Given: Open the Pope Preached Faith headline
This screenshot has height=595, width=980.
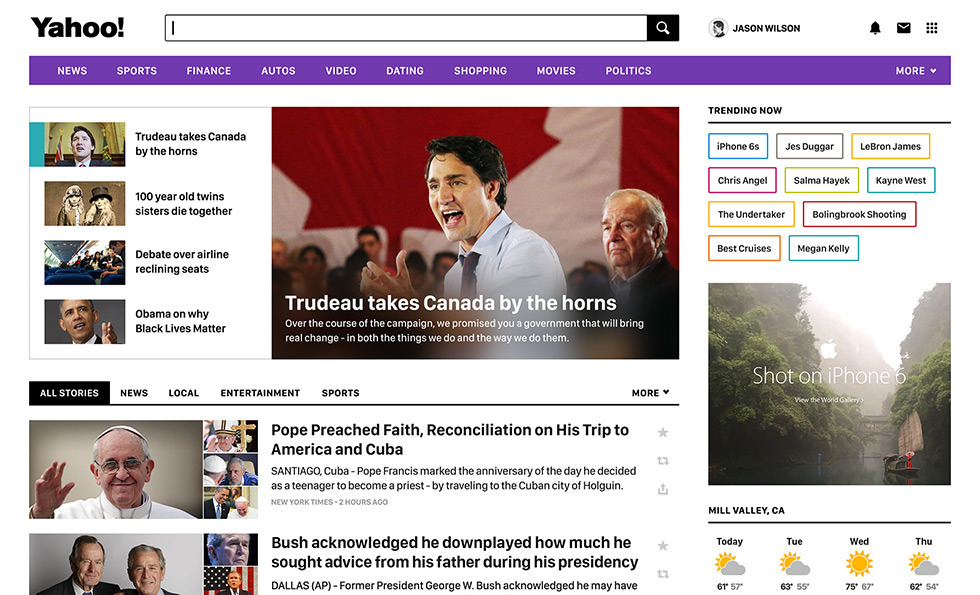Looking at the screenshot, I should pos(450,439).
